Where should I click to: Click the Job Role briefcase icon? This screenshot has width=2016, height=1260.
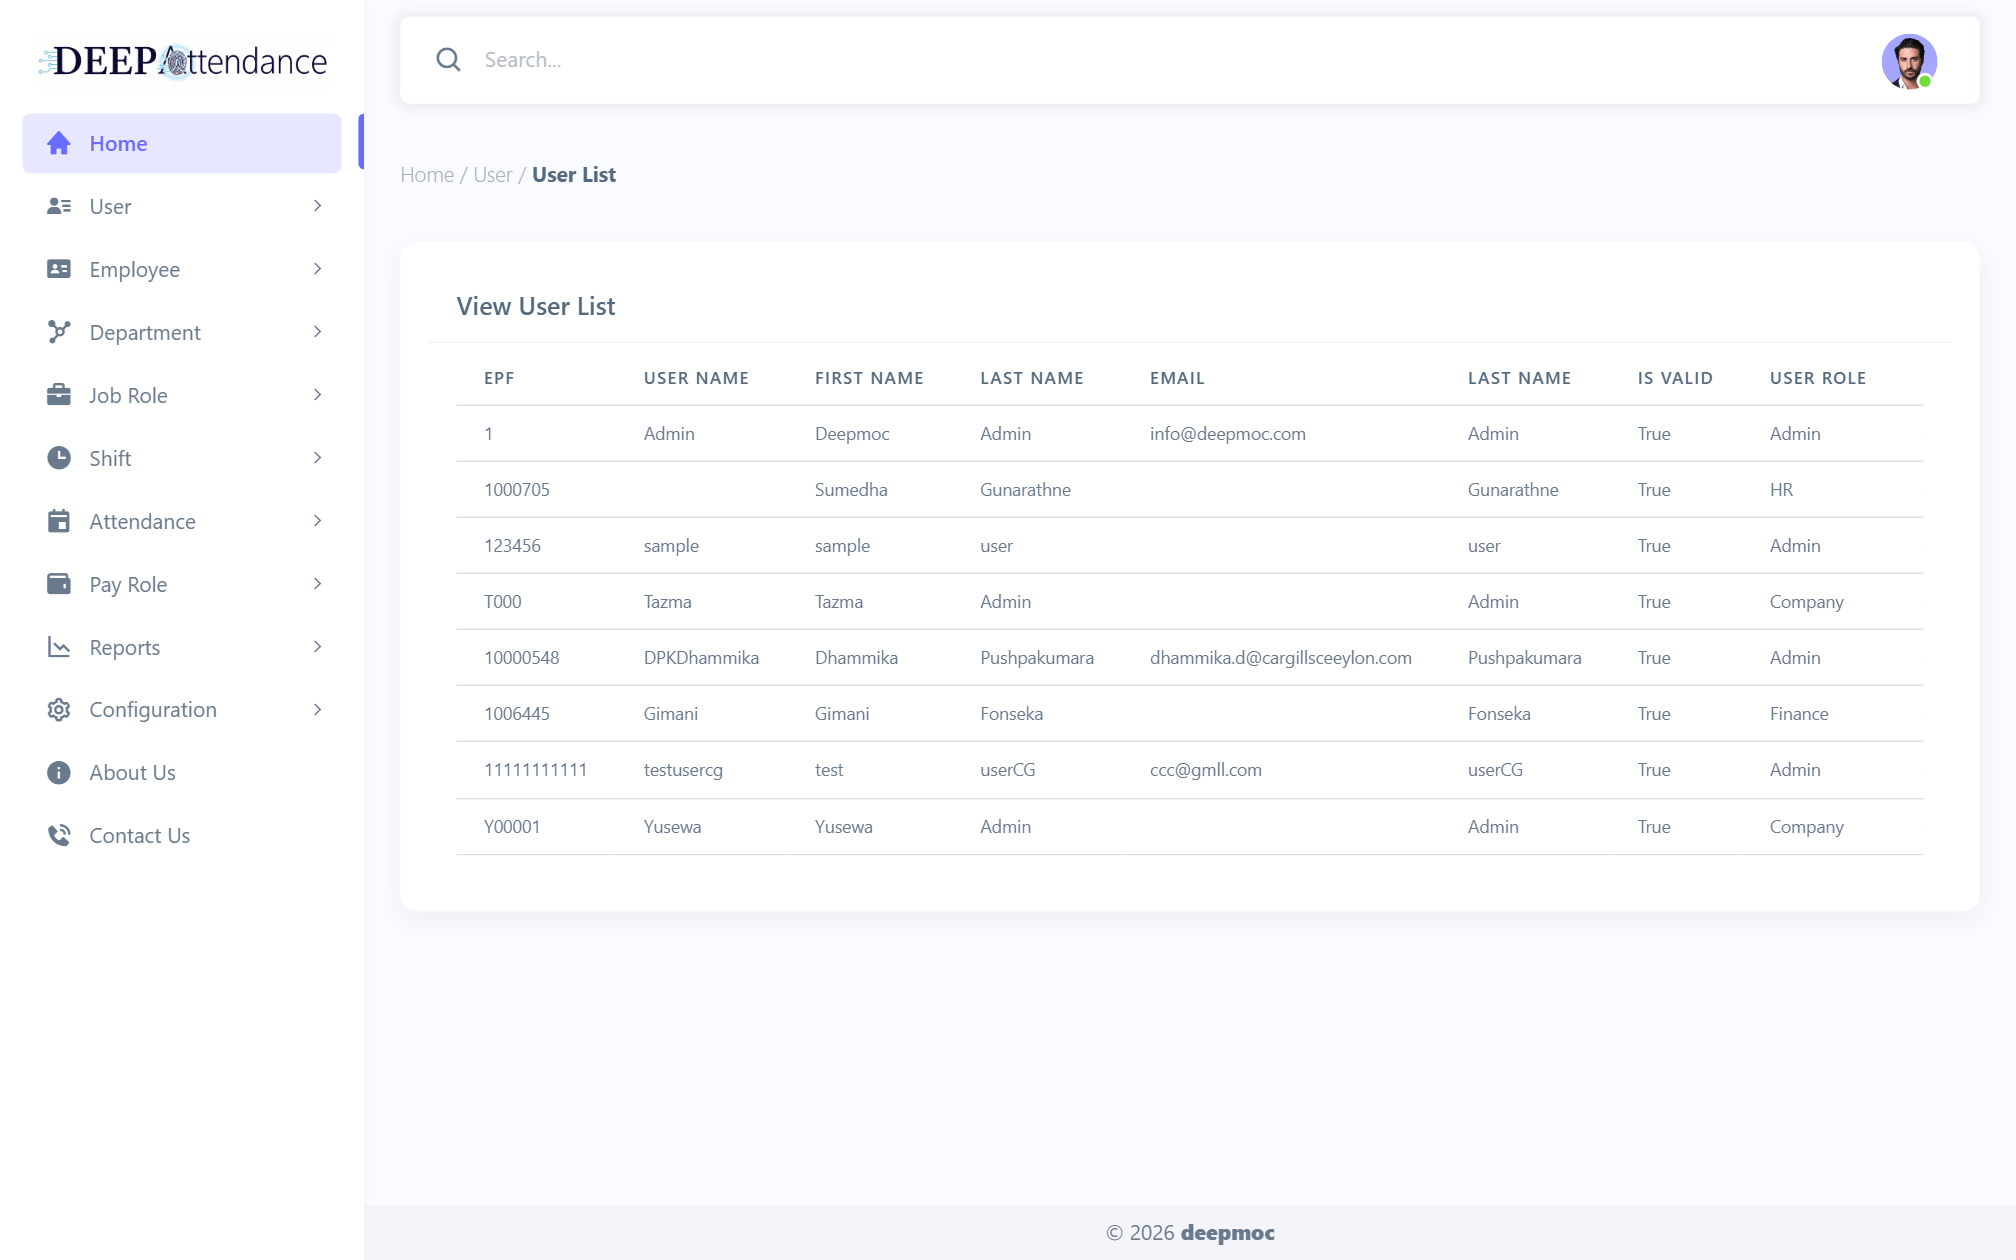pyautogui.click(x=59, y=395)
